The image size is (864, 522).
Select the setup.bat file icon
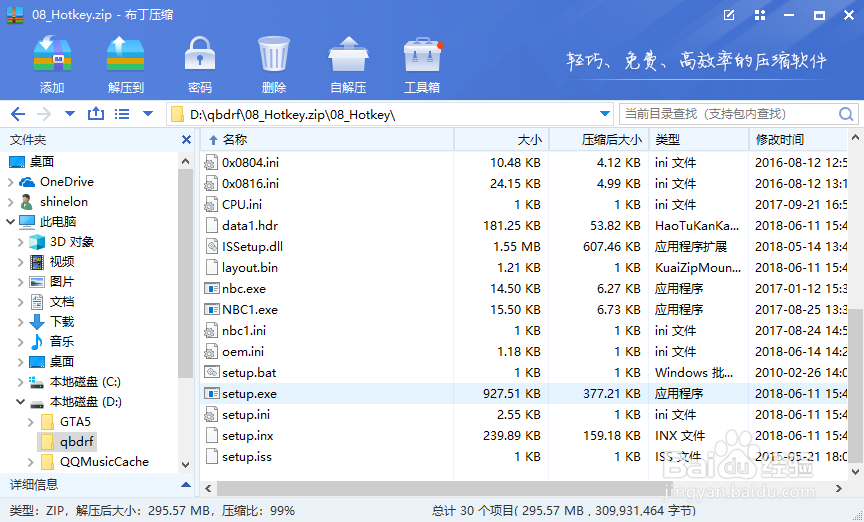[x=212, y=372]
